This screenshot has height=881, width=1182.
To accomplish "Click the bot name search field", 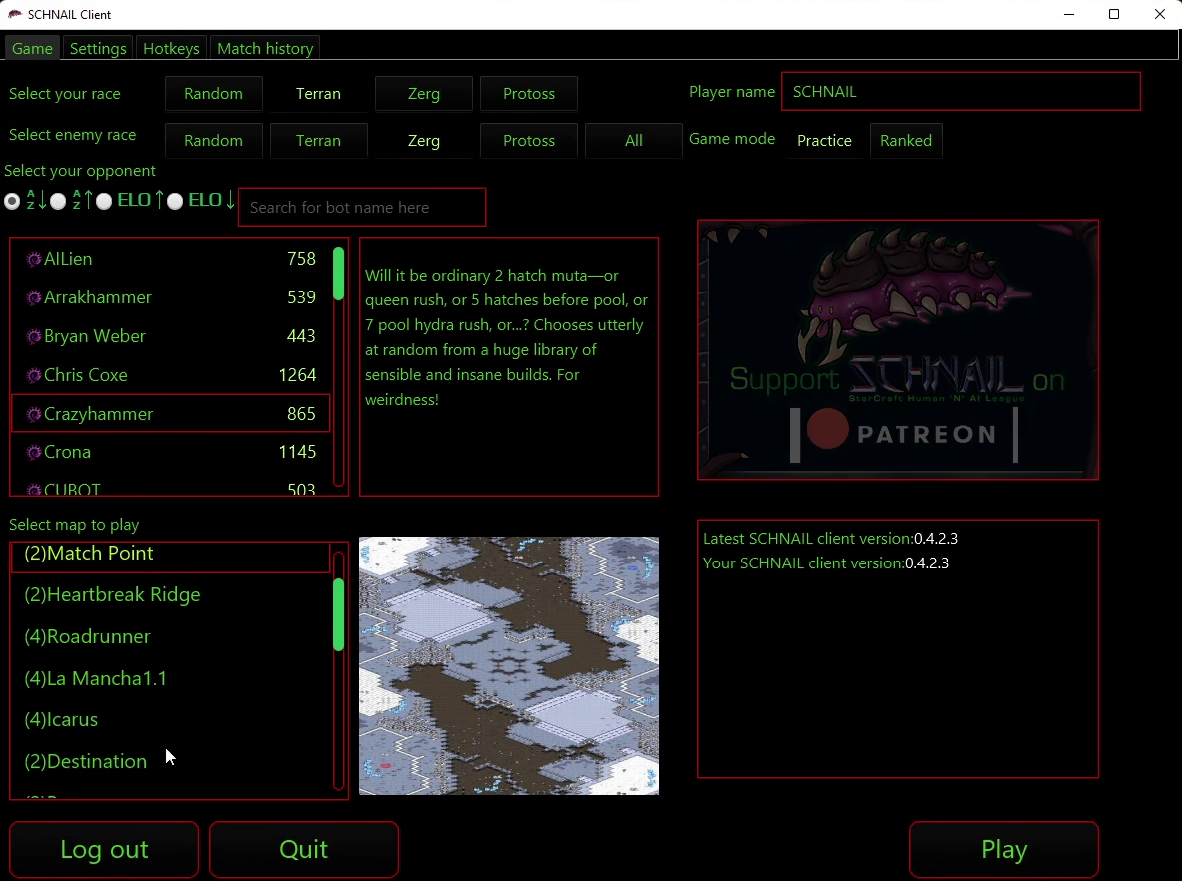I will (x=361, y=207).
